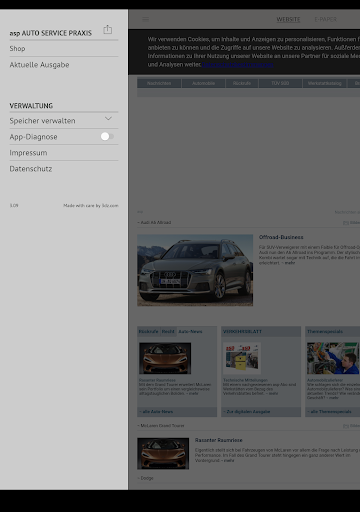The width and height of the screenshot is (360, 512).
Task: Open the hamburger menu icon in top bar
Action: pyautogui.click(x=146, y=19)
